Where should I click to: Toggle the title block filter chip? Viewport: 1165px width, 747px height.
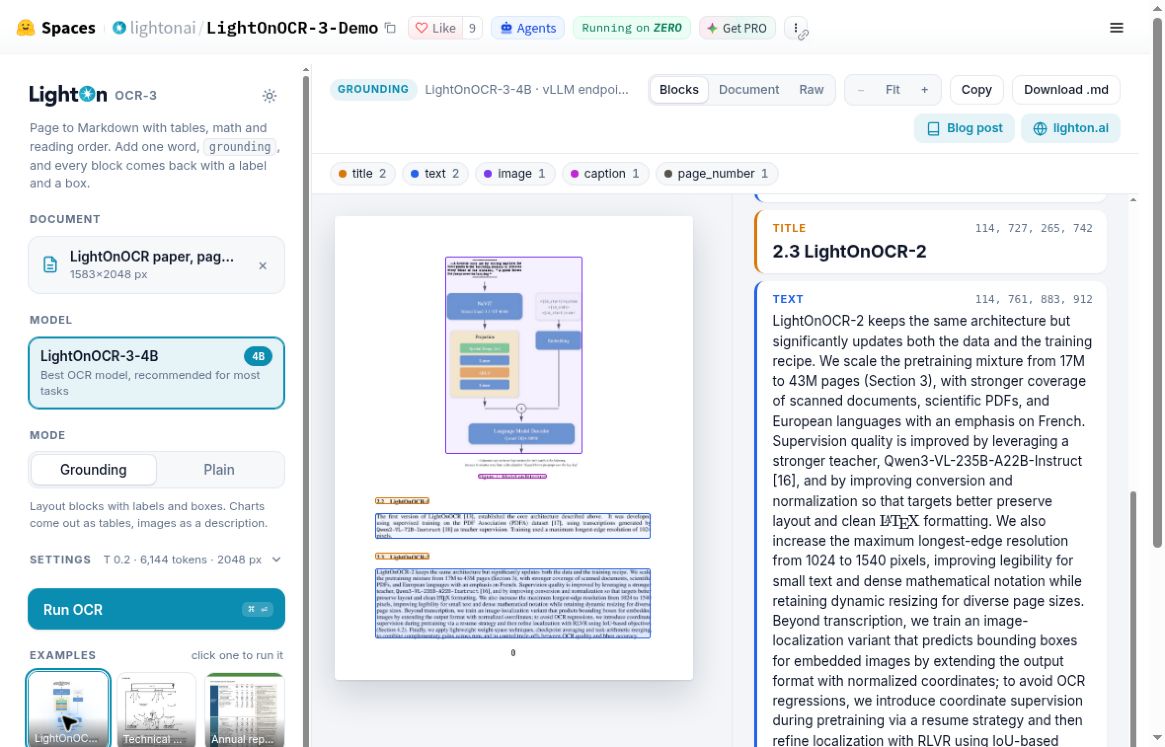[363, 174]
